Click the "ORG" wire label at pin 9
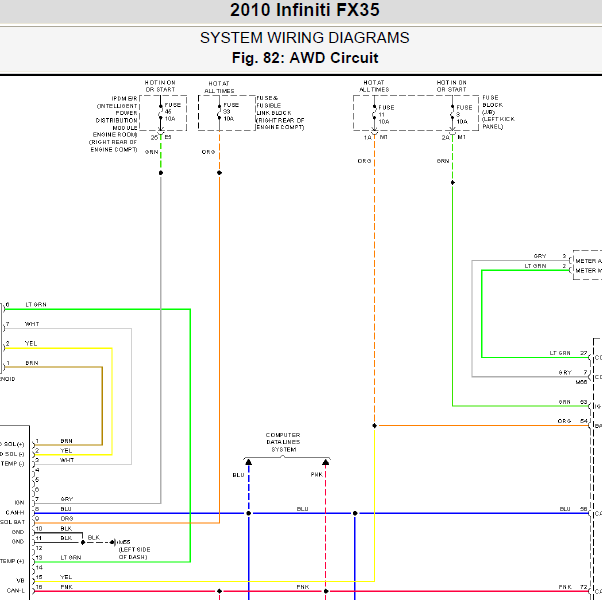Image resolution: width=602 pixels, height=600 pixels. 67,519
